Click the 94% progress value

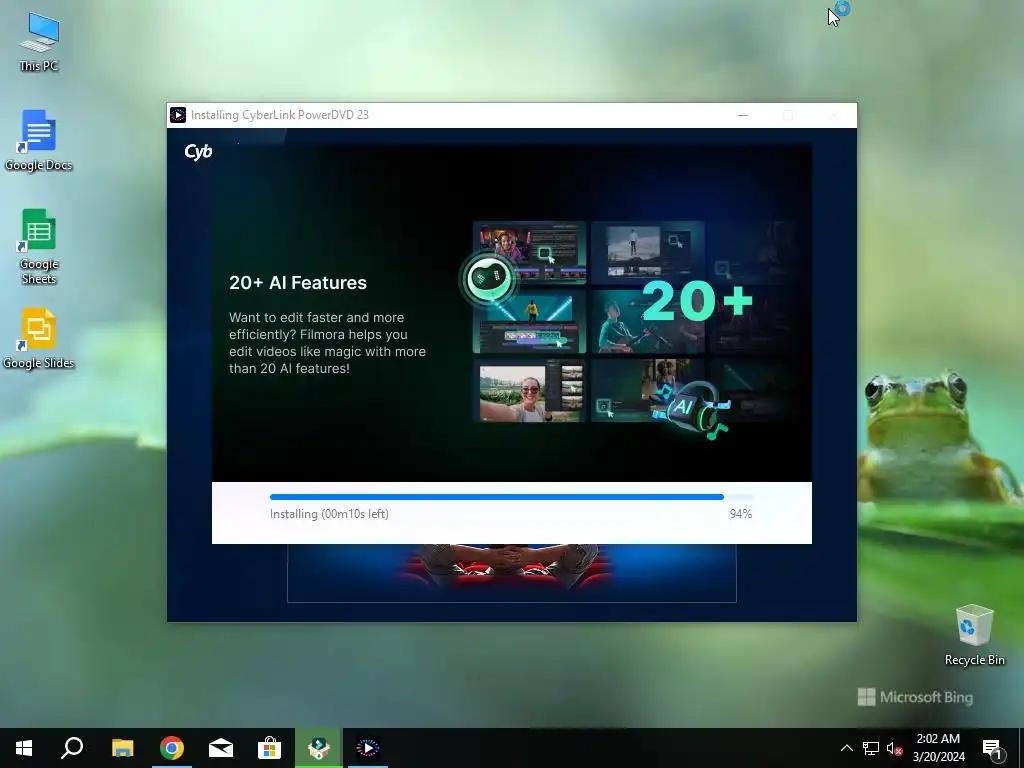(741, 514)
